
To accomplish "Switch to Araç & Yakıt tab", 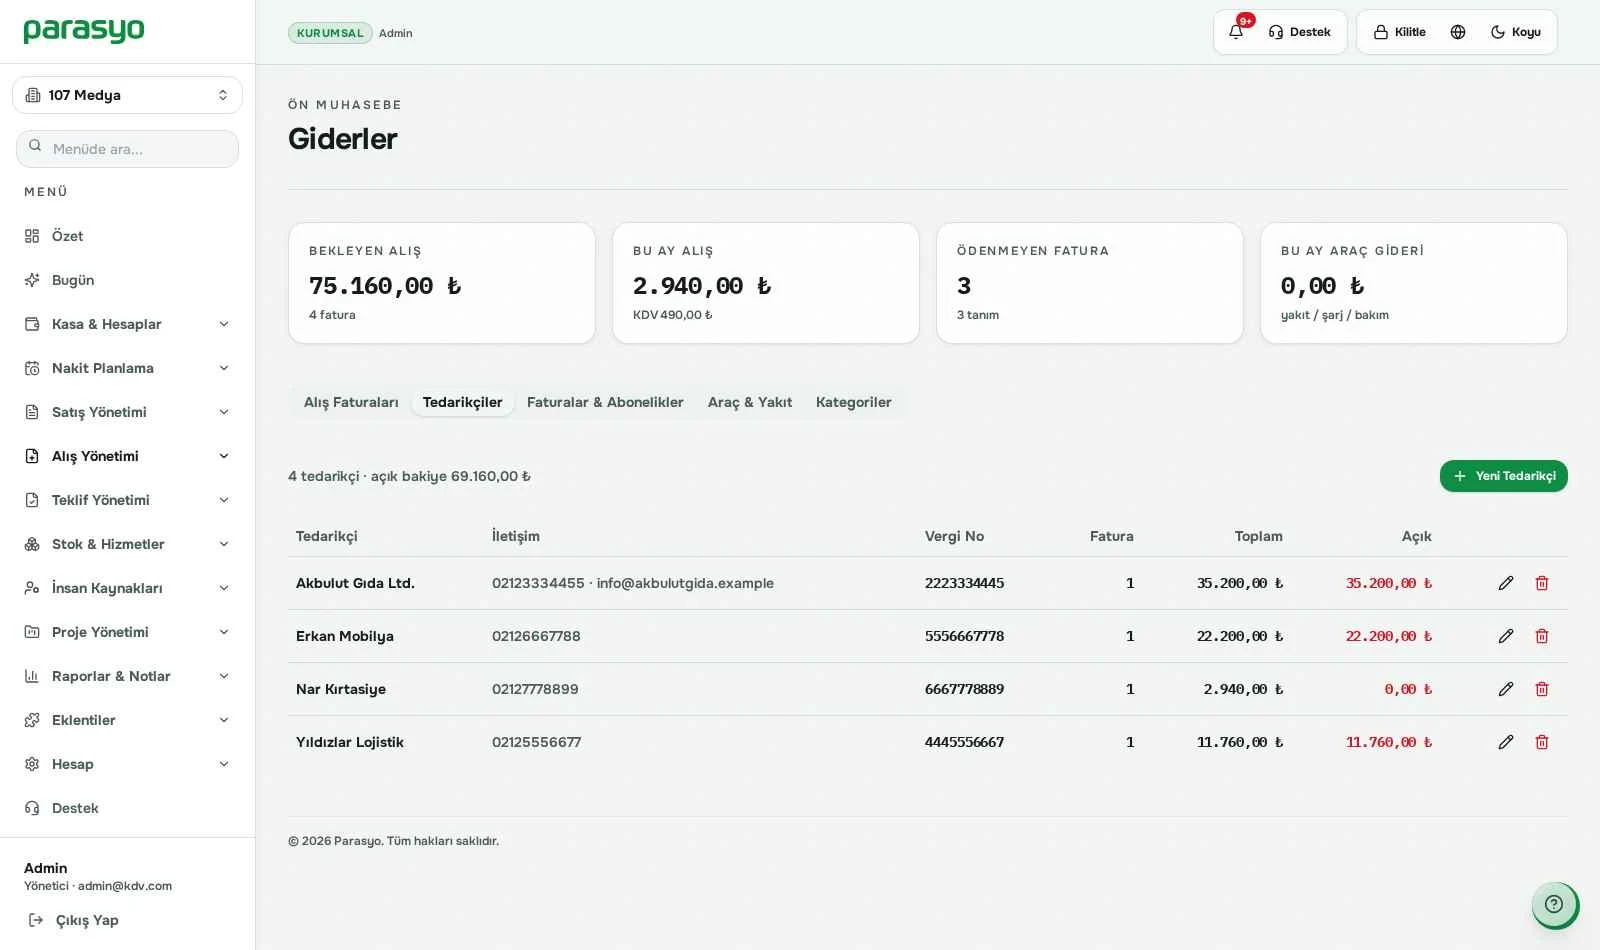I will [750, 402].
